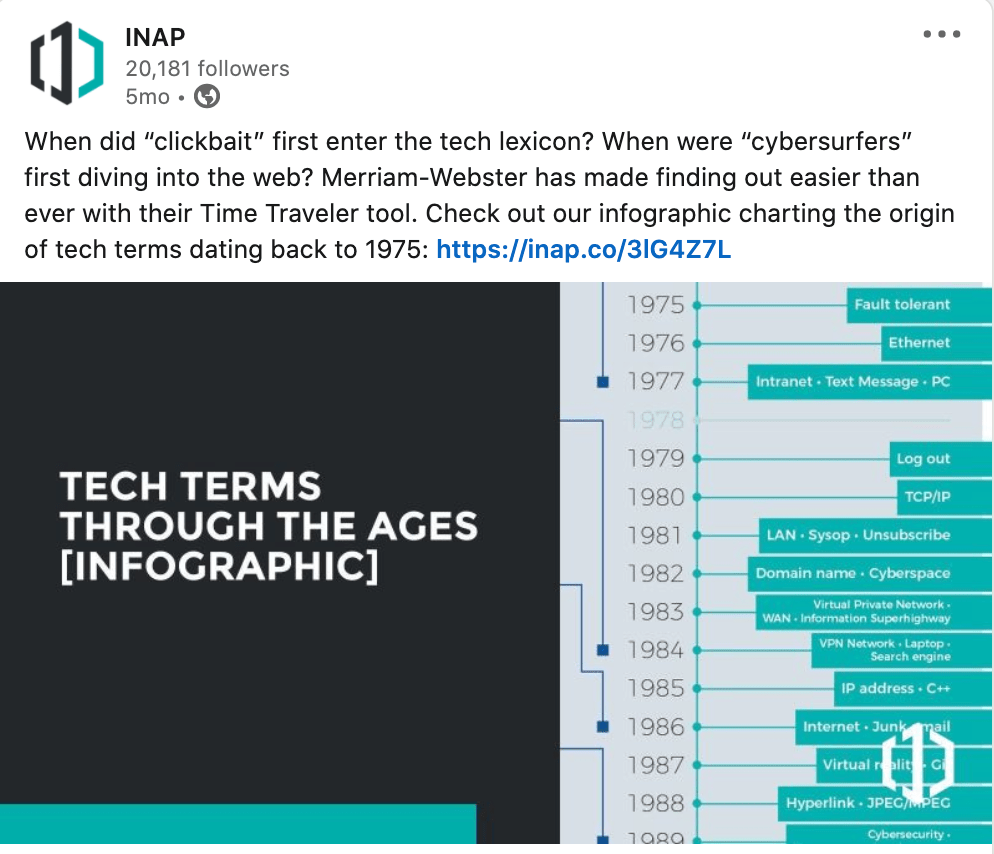Click the INAP company name

155,38
